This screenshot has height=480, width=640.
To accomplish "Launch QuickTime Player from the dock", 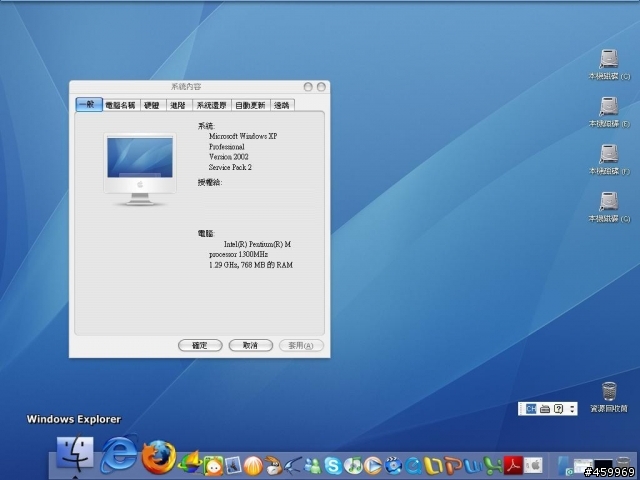I will 413,466.
